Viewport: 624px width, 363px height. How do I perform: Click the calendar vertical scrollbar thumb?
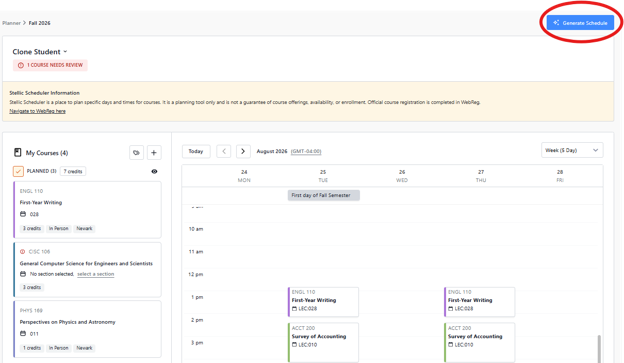tap(599, 349)
